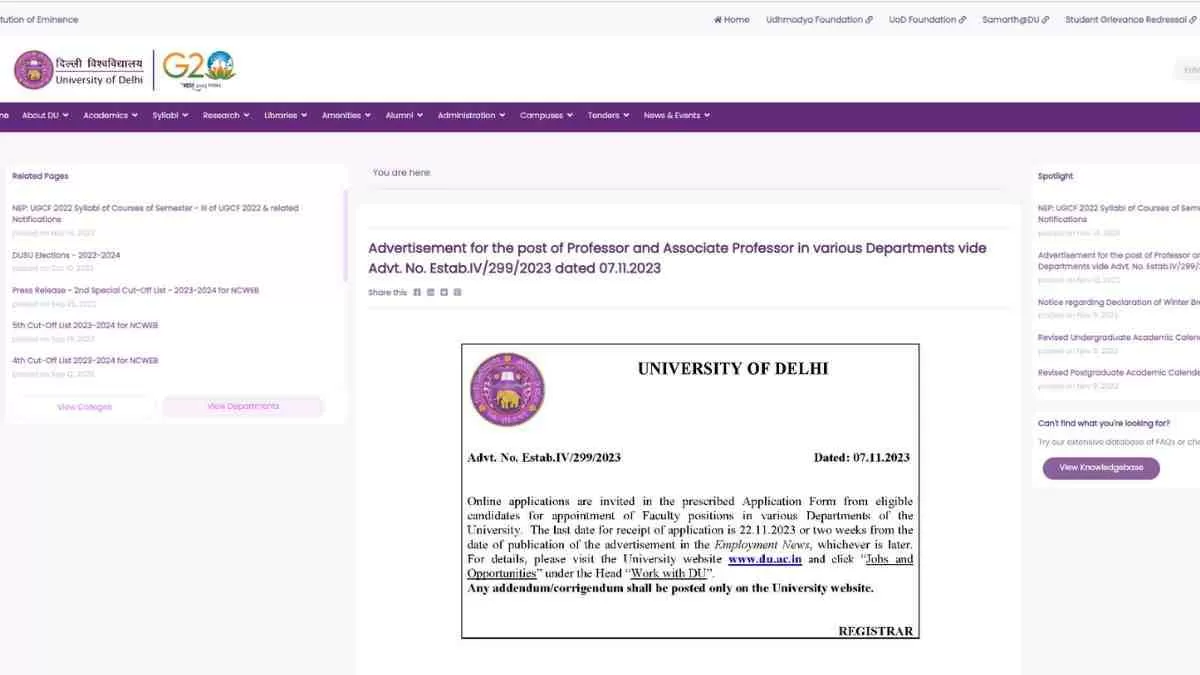Screen dimensions: 1200x675
Task: Open Revised Postgraduate Academic Calendar link
Action: coord(1119,373)
